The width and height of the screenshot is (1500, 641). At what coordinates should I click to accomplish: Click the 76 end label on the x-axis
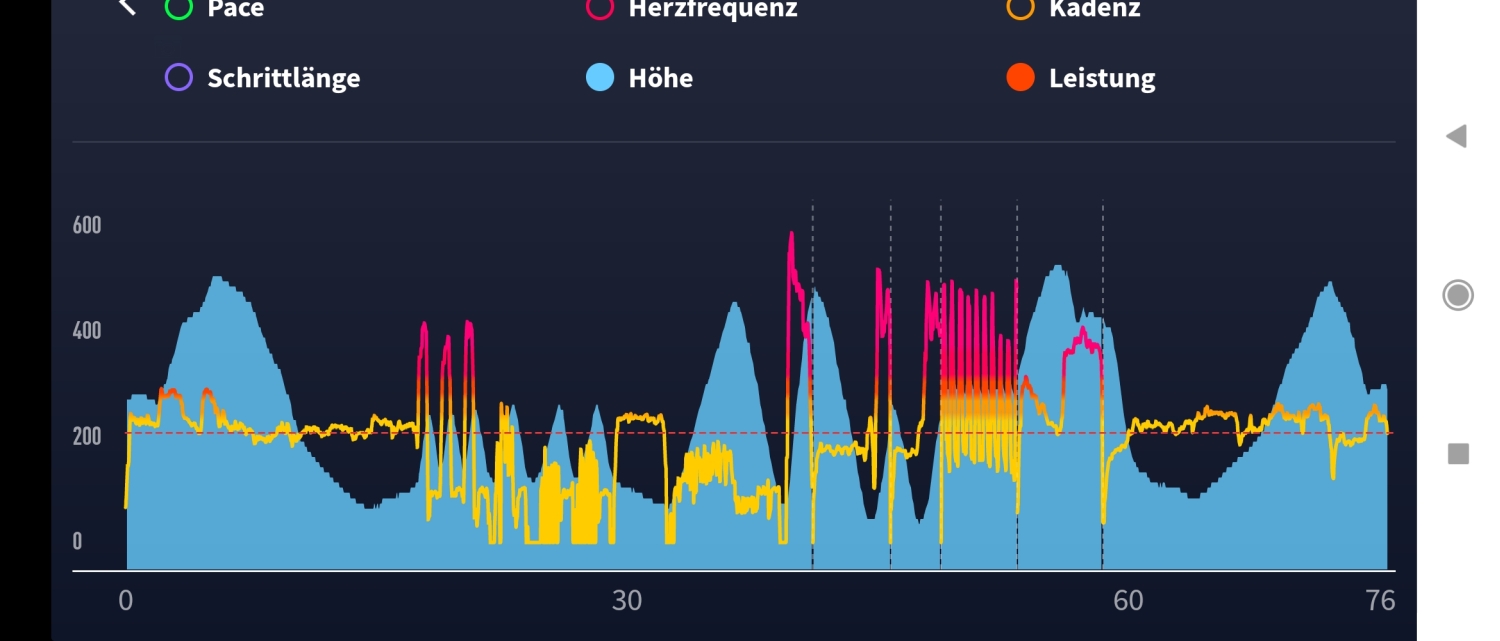(1380, 601)
